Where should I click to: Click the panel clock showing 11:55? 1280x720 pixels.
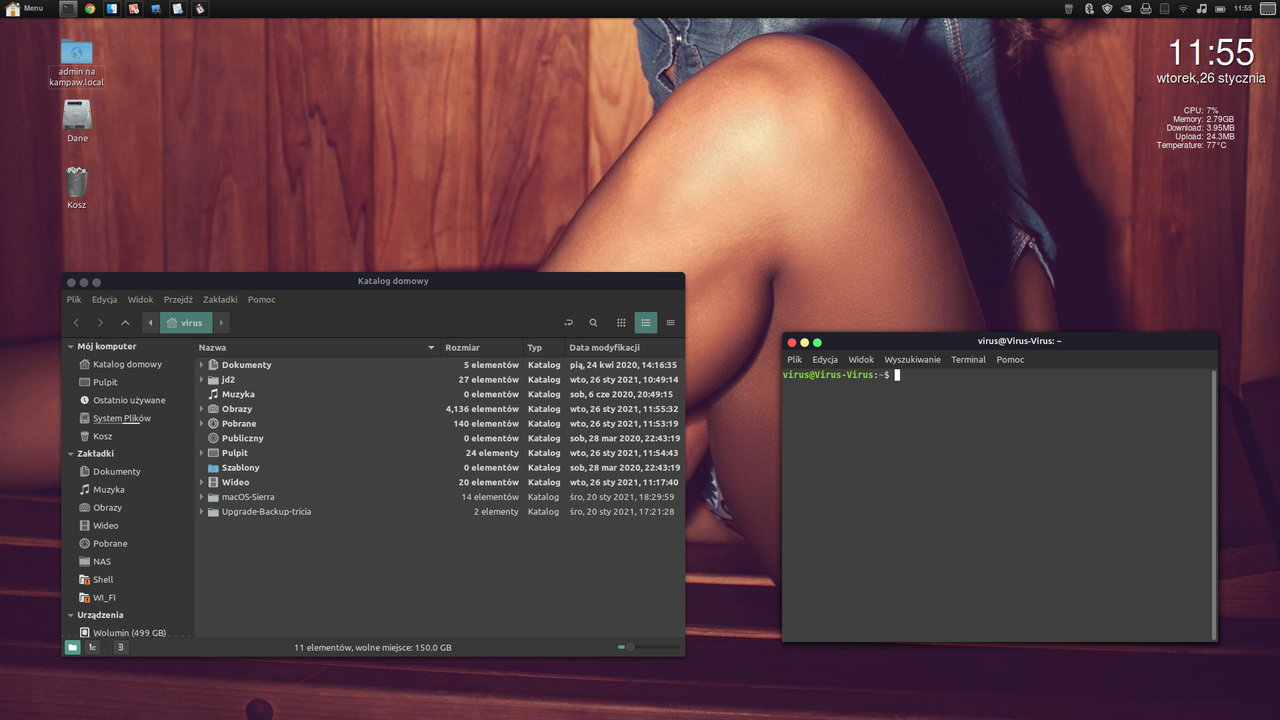(x=1243, y=8)
